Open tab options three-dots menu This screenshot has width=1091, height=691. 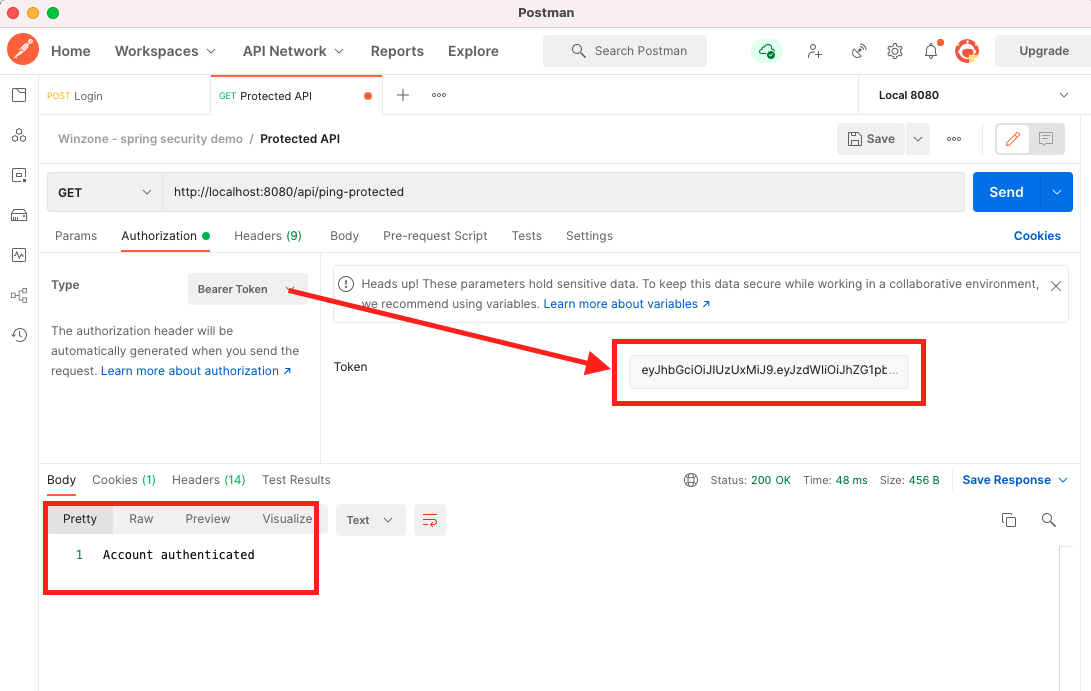pos(439,95)
